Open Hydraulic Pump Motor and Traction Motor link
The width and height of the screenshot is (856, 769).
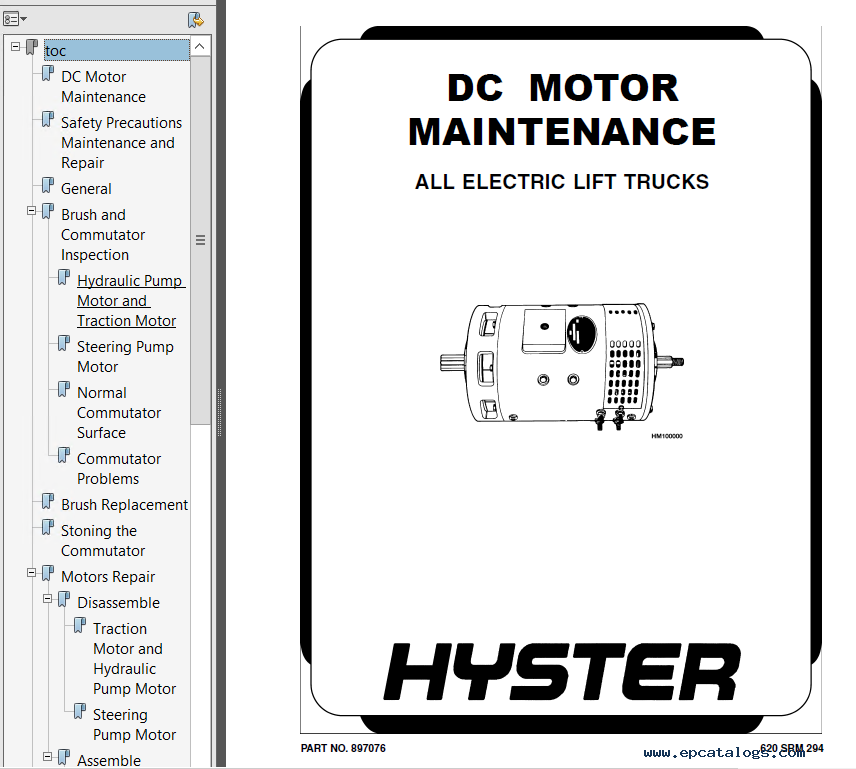click(x=131, y=301)
